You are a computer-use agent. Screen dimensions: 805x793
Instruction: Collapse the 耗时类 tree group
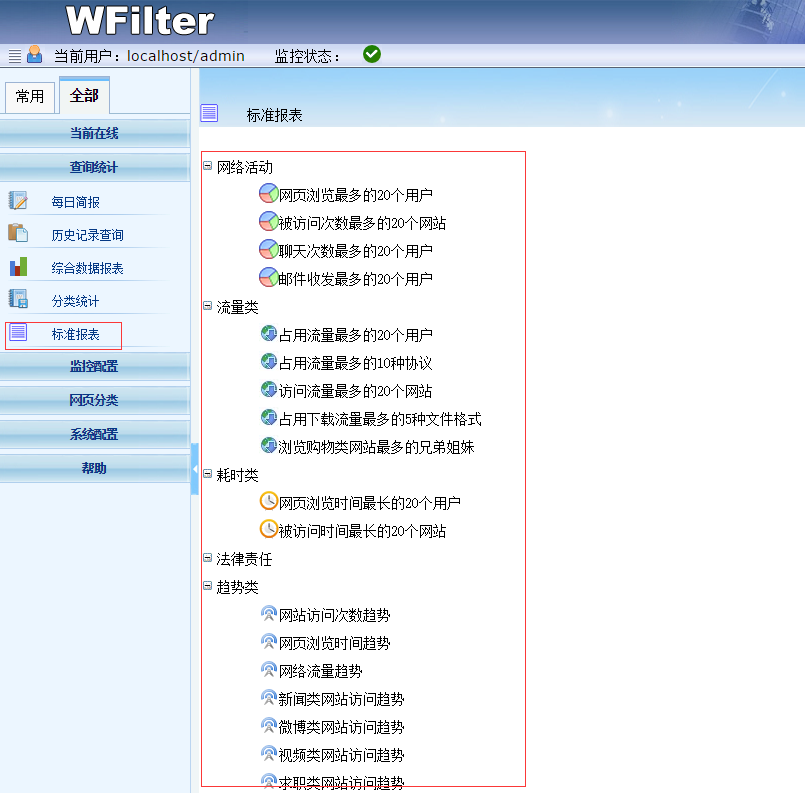[x=207, y=474]
